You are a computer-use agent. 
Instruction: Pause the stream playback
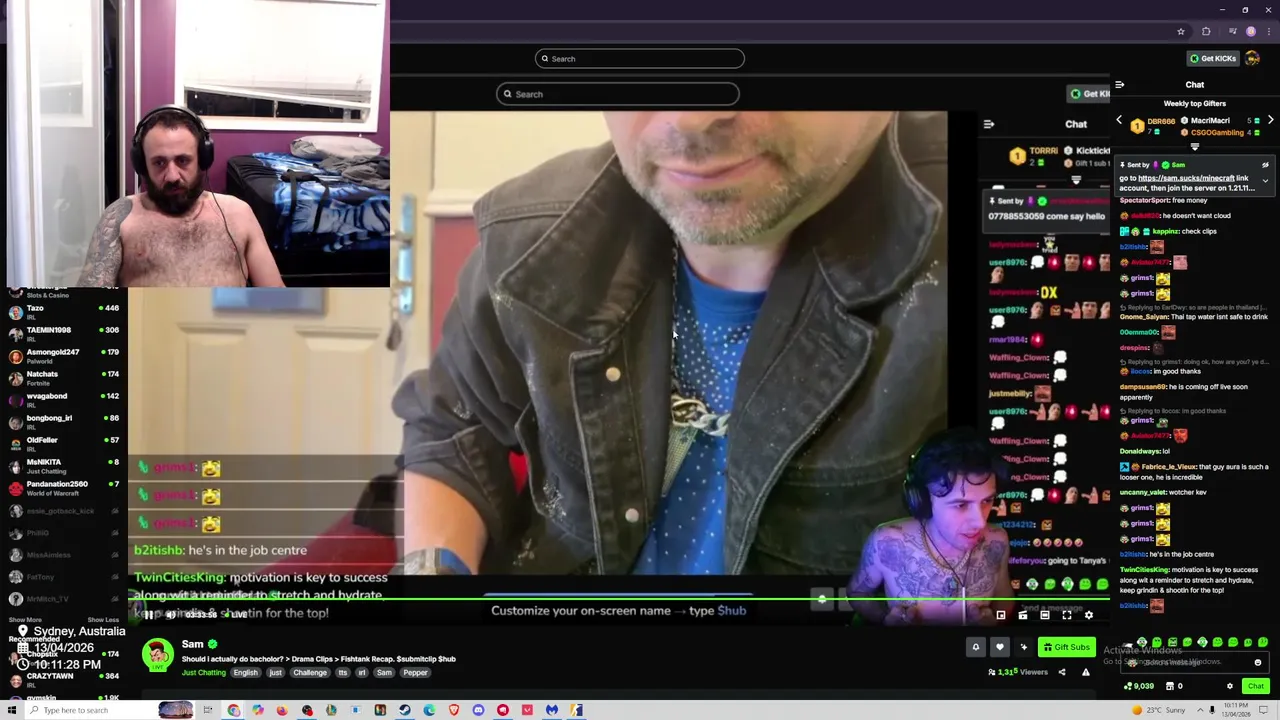pos(149,615)
